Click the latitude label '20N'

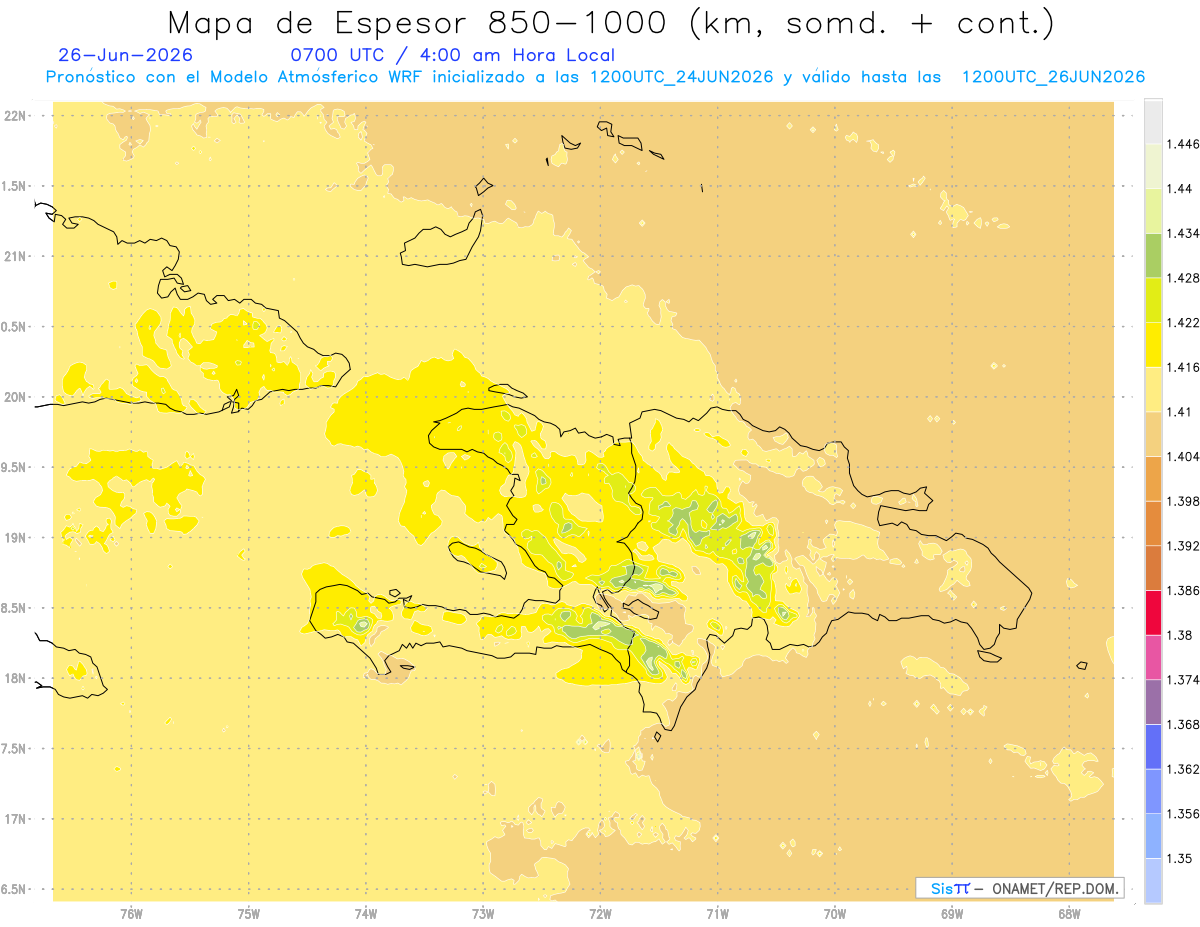[15, 397]
